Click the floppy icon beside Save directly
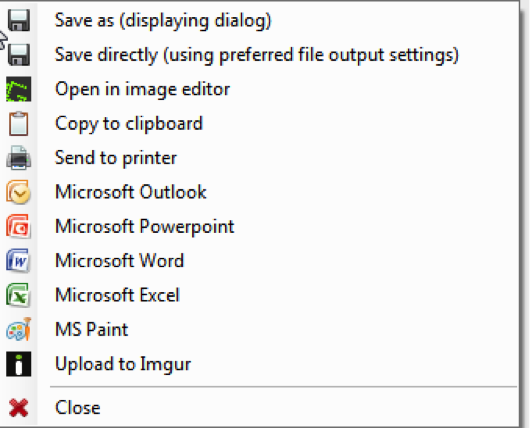530x429 pixels. [19, 55]
